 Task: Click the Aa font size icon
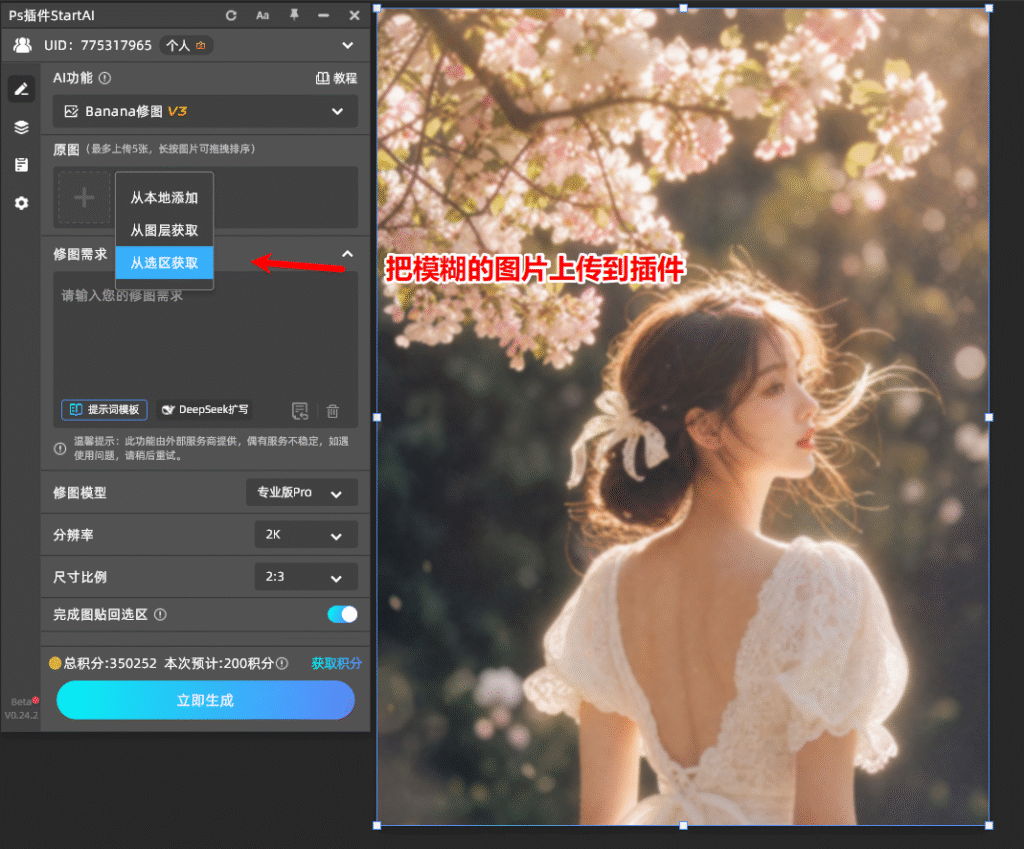[x=263, y=16]
